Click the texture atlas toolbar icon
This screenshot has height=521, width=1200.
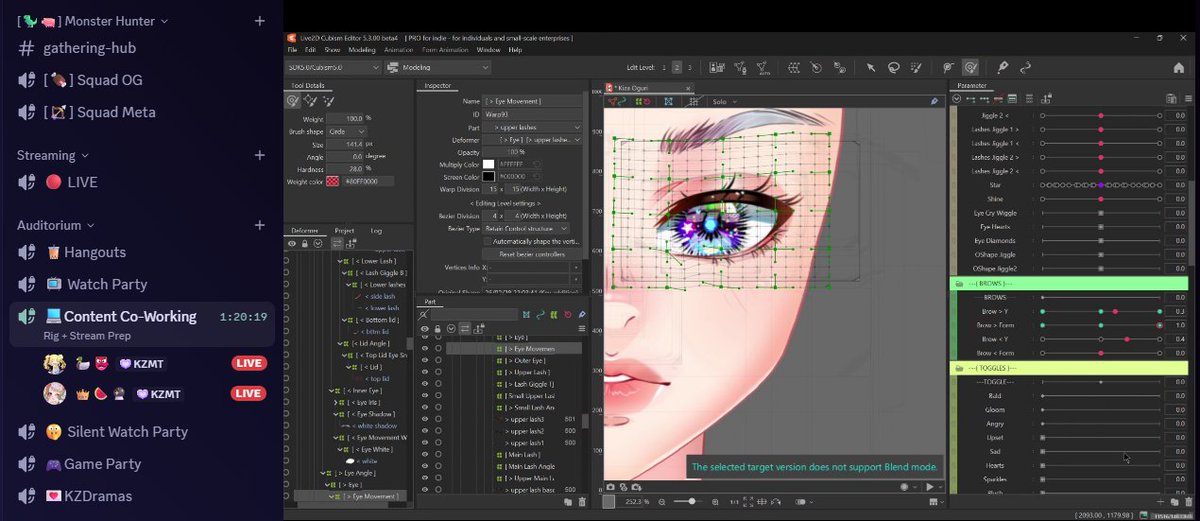coord(717,67)
